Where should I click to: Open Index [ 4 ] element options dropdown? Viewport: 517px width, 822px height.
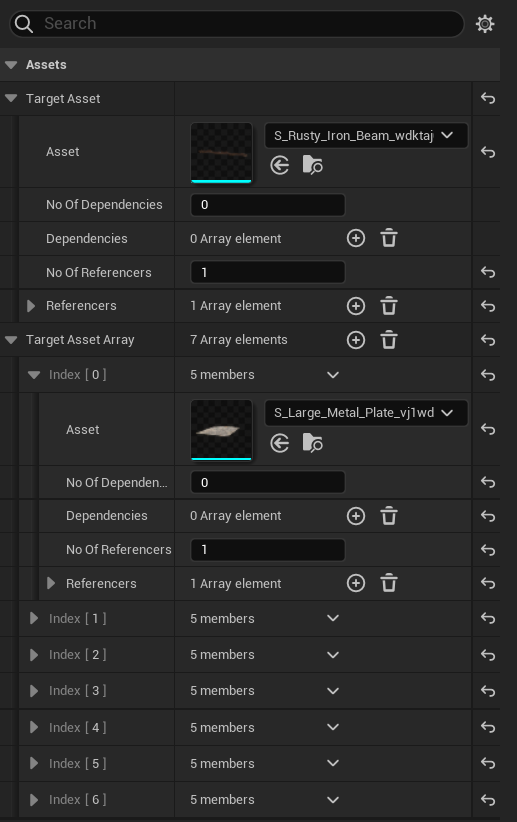333,727
